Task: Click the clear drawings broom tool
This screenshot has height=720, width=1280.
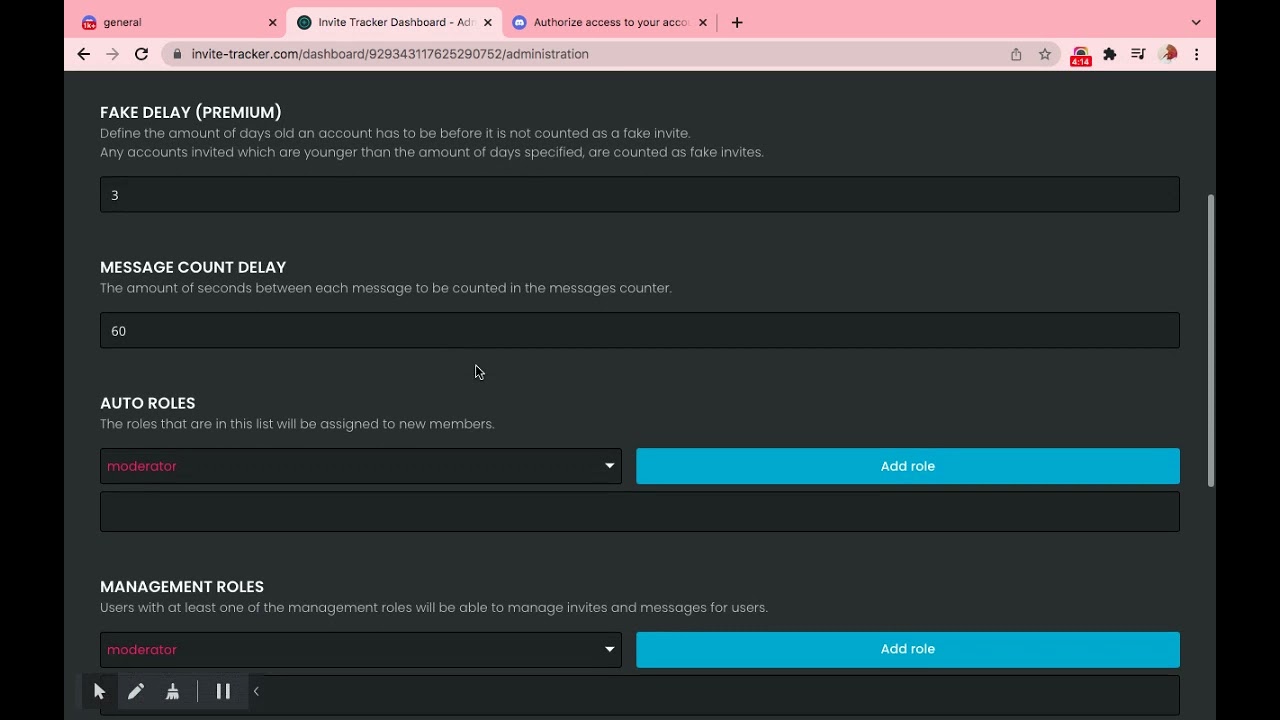Action: (x=172, y=691)
